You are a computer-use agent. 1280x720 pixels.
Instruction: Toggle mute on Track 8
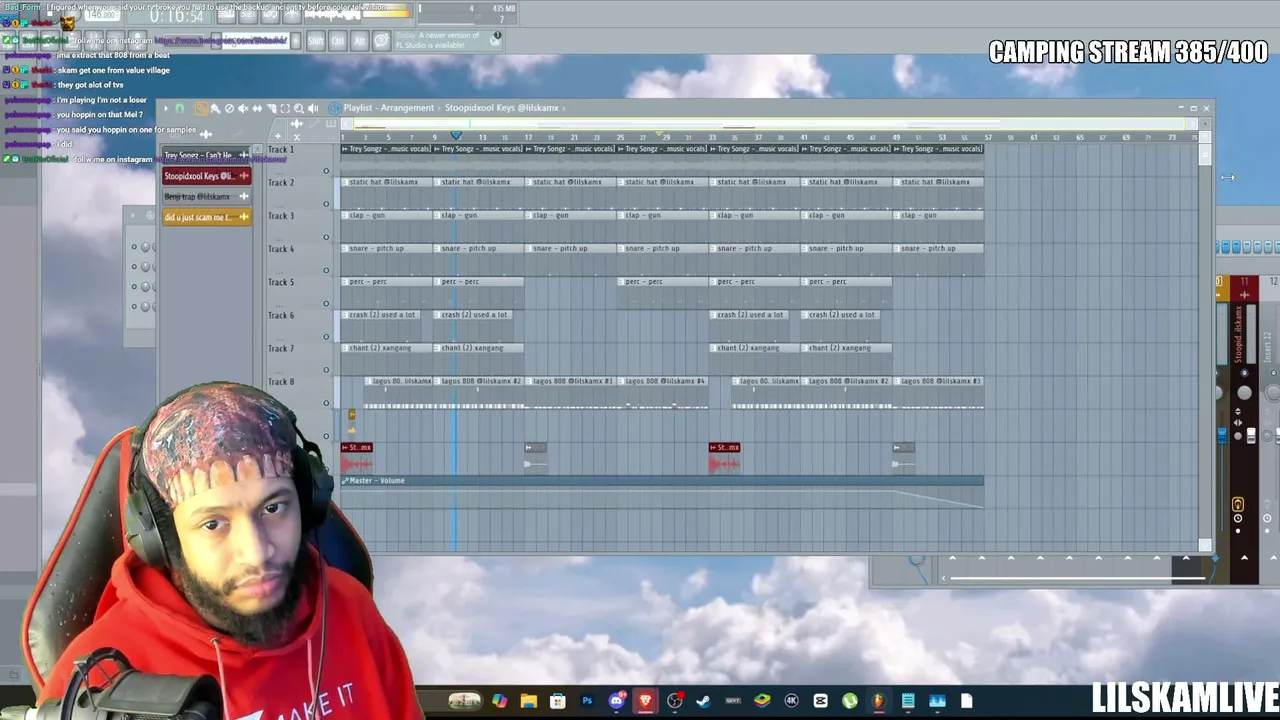(326, 403)
